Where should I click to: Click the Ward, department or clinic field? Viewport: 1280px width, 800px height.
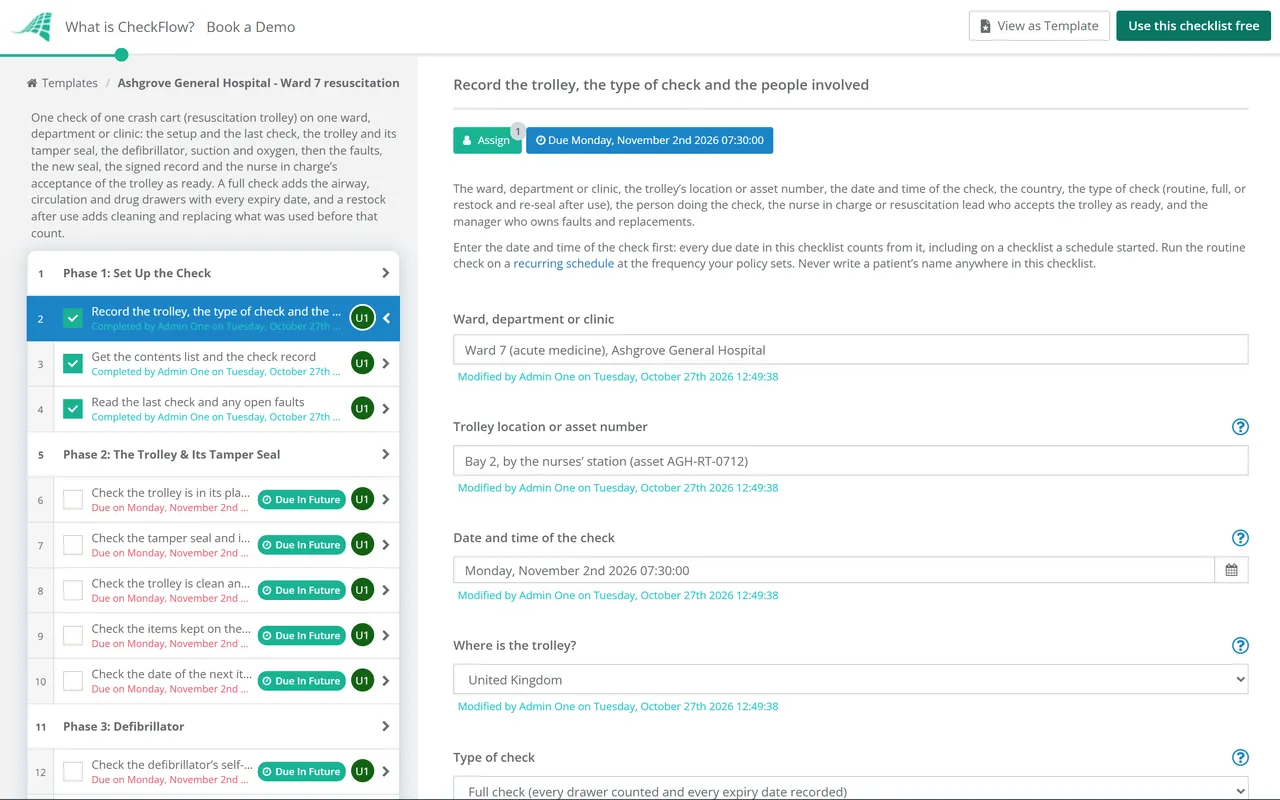[x=851, y=350]
